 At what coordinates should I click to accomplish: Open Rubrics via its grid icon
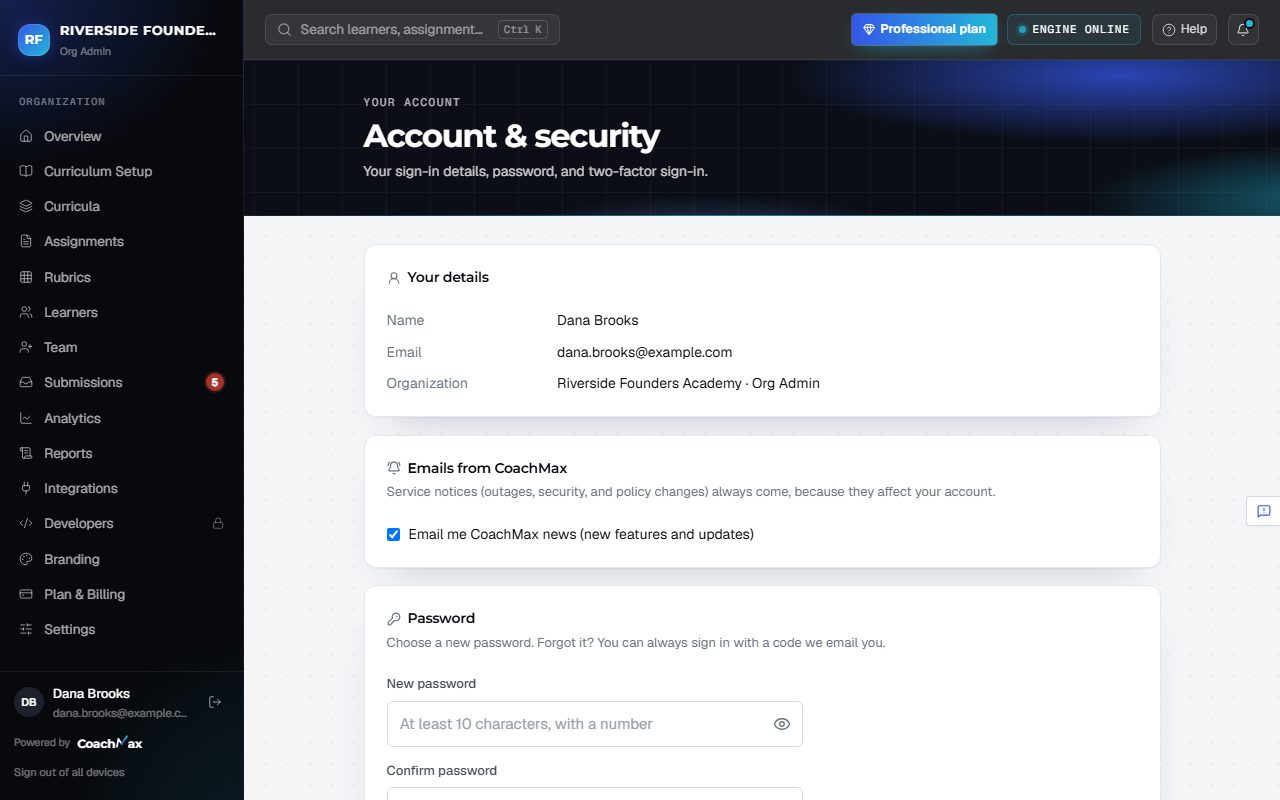coord(26,277)
